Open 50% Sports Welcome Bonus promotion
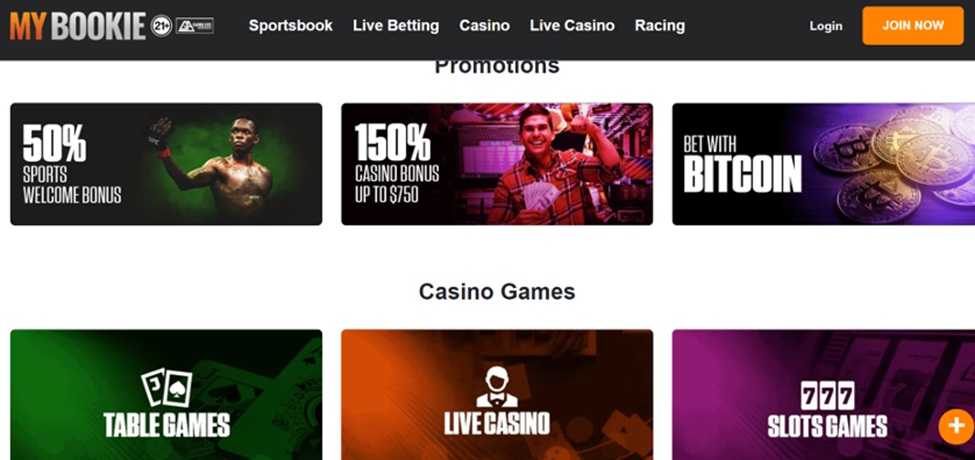975x460 pixels. pyautogui.click(x=166, y=164)
